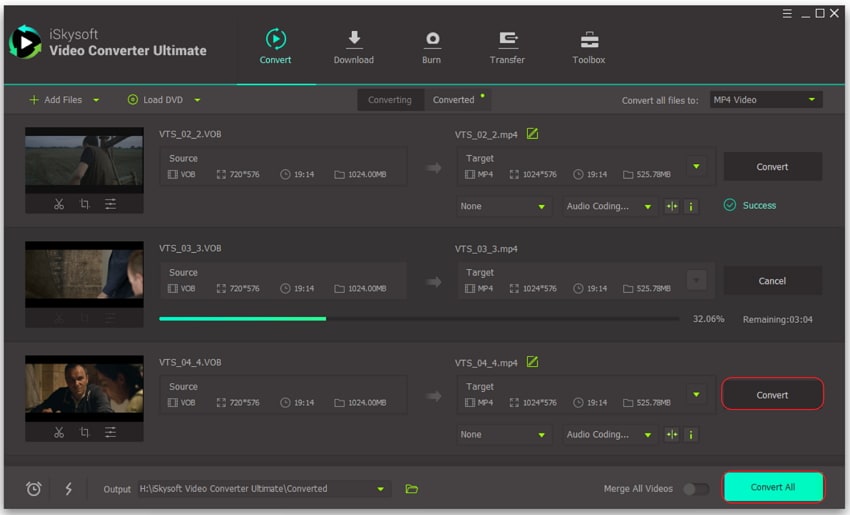
Task: Toggle high speed conversion lightning icon
Action: [x=68, y=488]
